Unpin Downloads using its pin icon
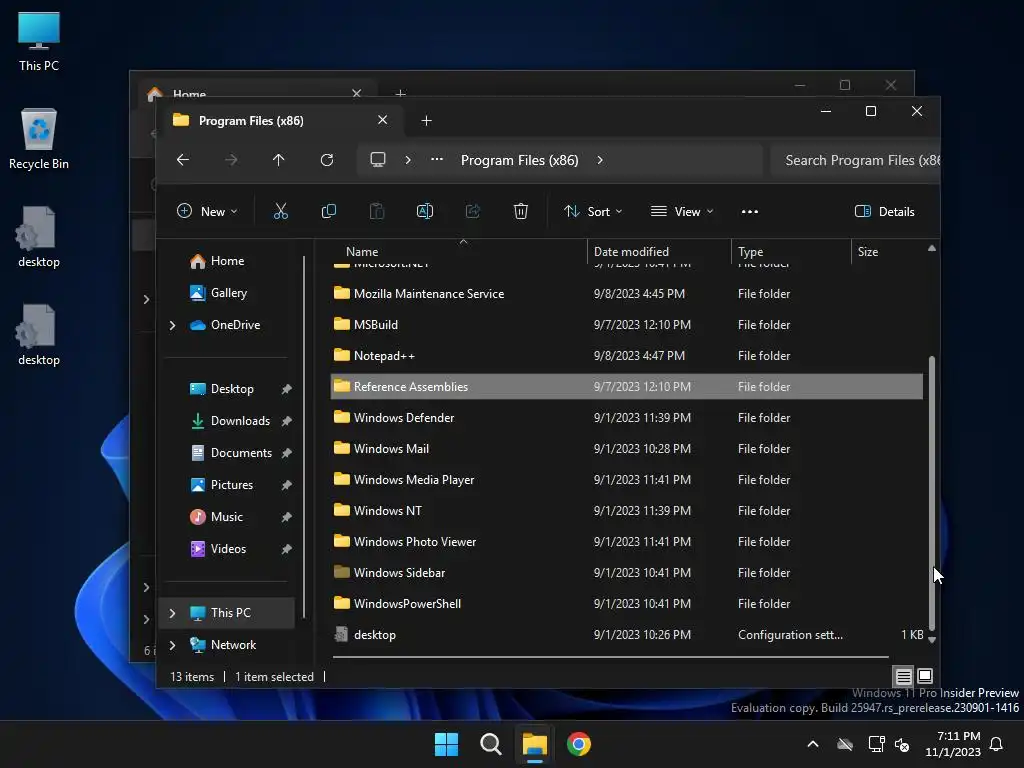 point(286,421)
